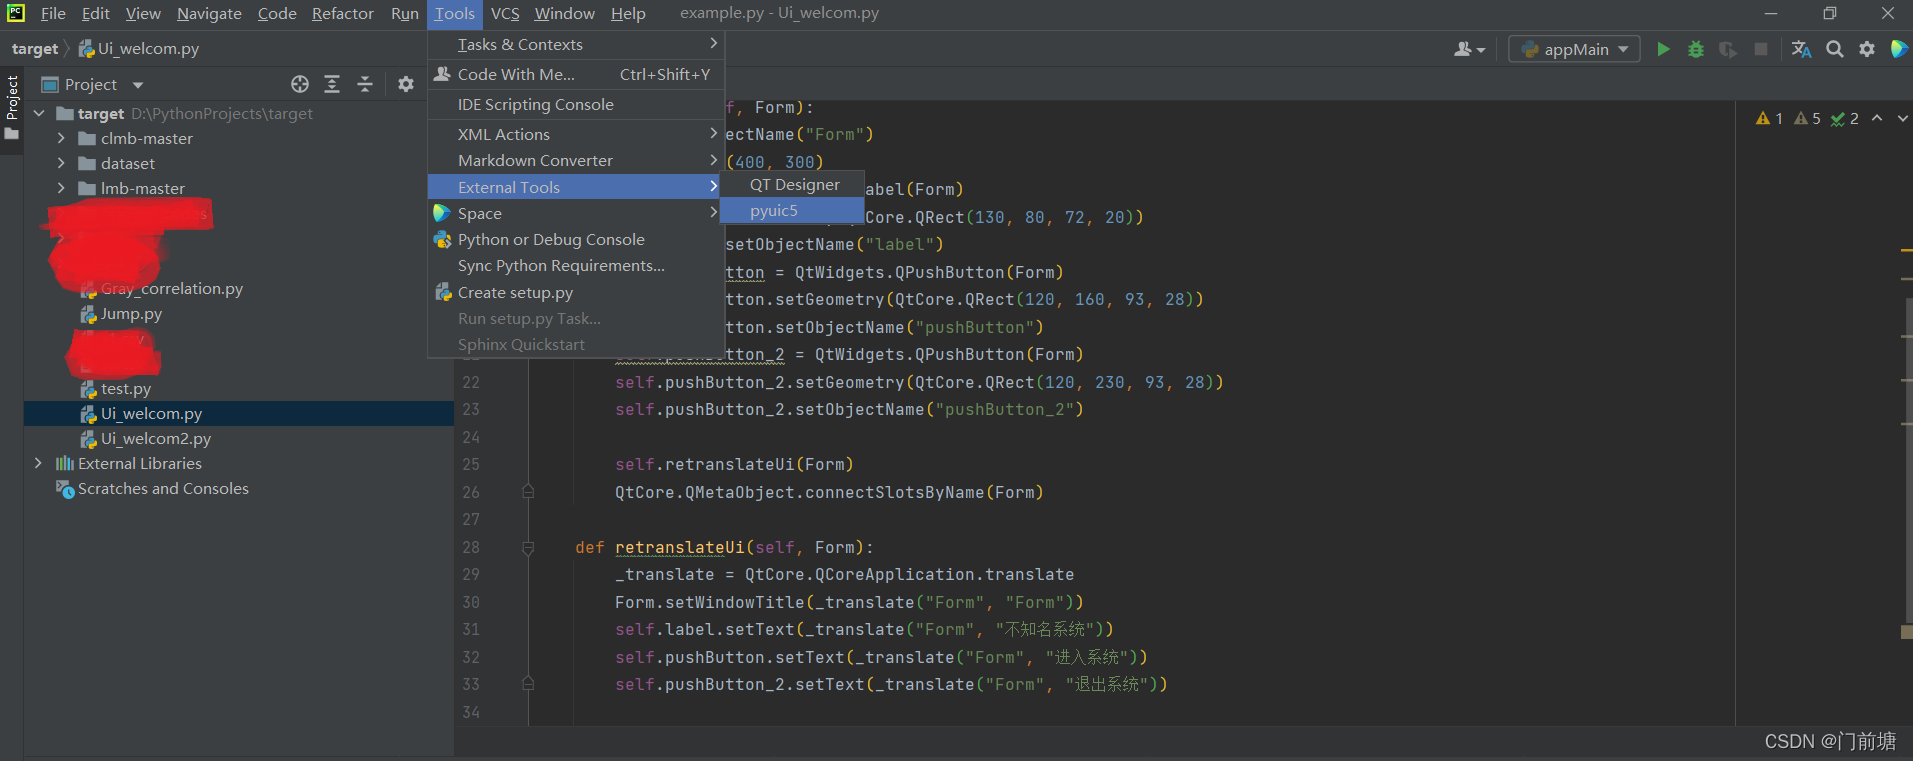Open the Edit menu

[96, 13]
